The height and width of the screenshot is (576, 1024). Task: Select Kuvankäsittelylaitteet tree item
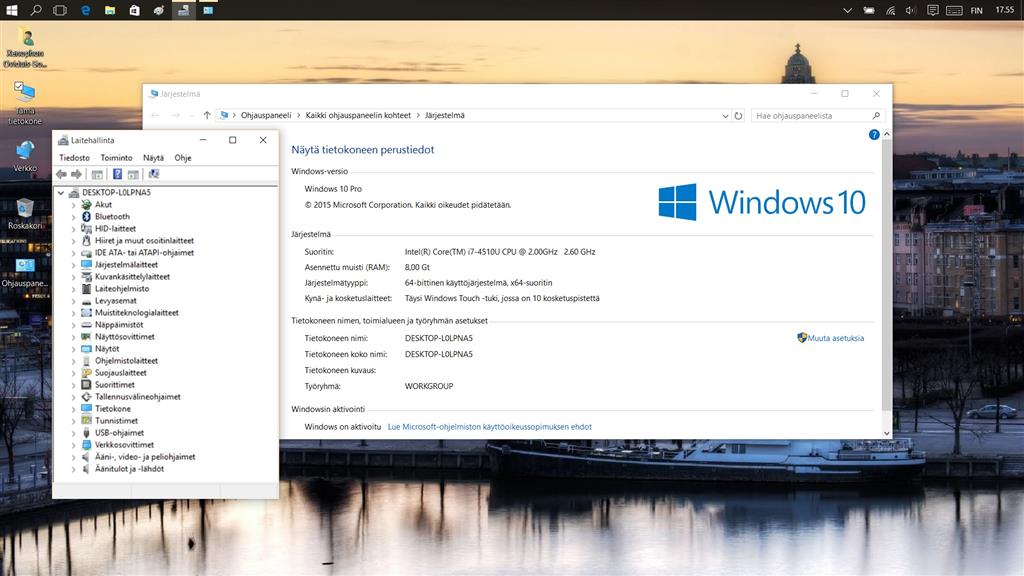(133, 277)
